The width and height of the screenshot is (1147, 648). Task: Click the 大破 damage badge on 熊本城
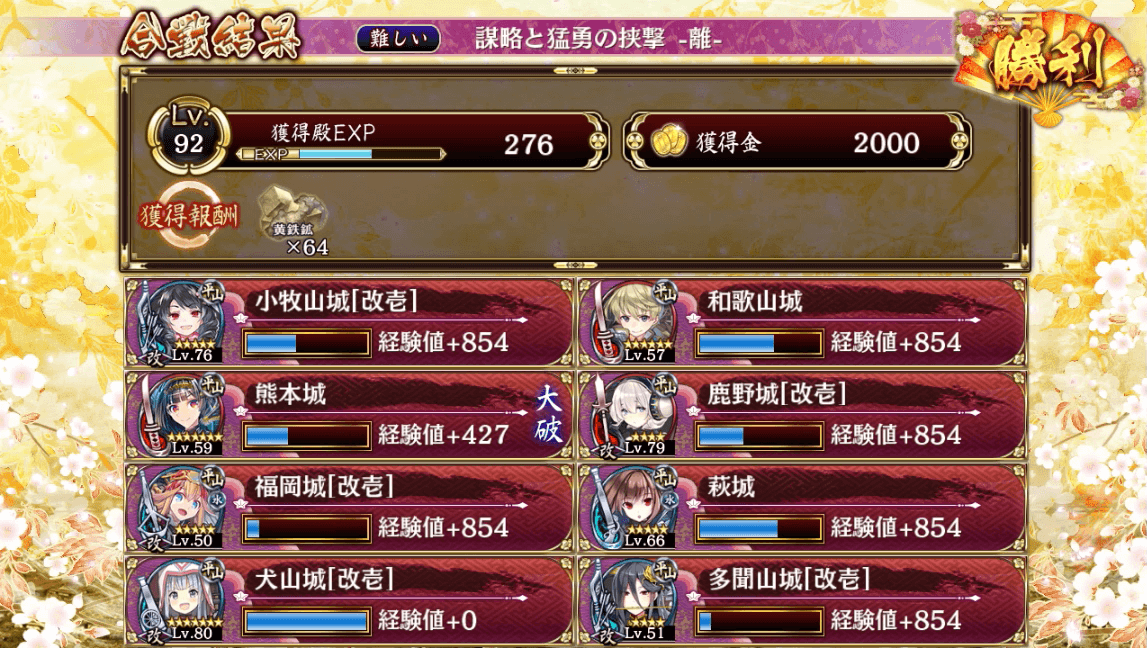tap(548, 415)
